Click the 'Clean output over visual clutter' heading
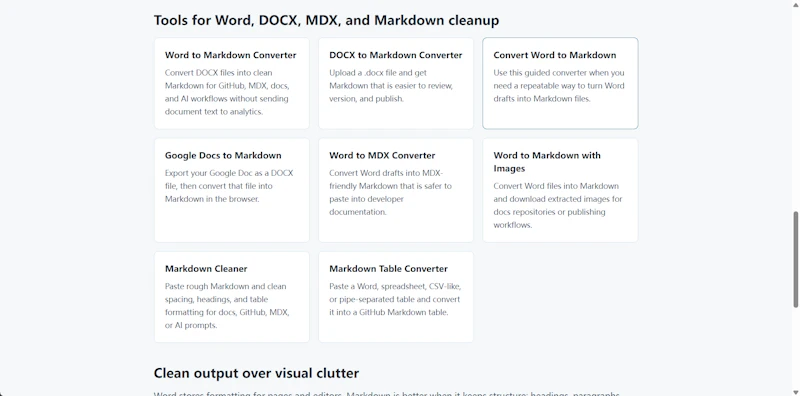The width and height of the screenshot is (800, 396). point(256,373)
